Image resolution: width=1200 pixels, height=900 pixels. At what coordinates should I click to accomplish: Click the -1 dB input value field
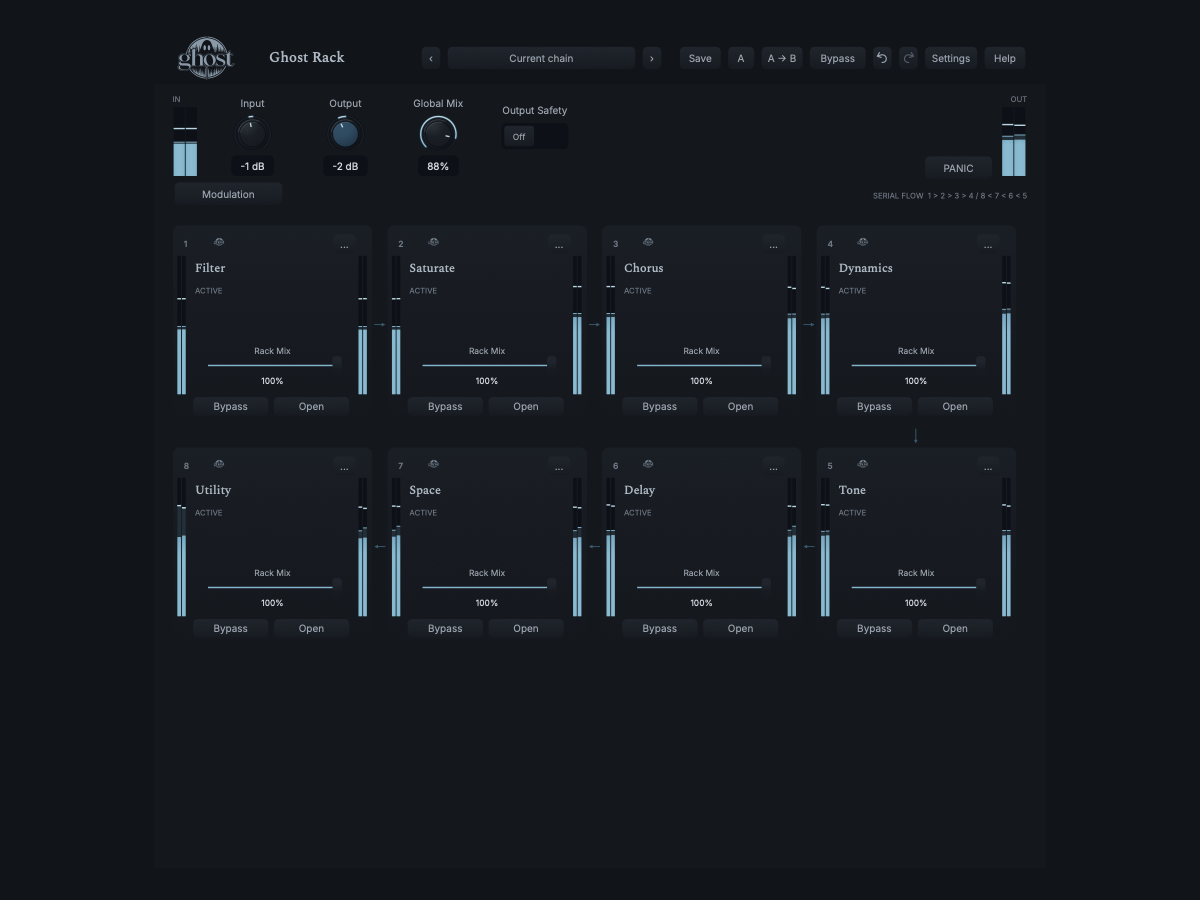pyautogui.click(x=252, y=166)
